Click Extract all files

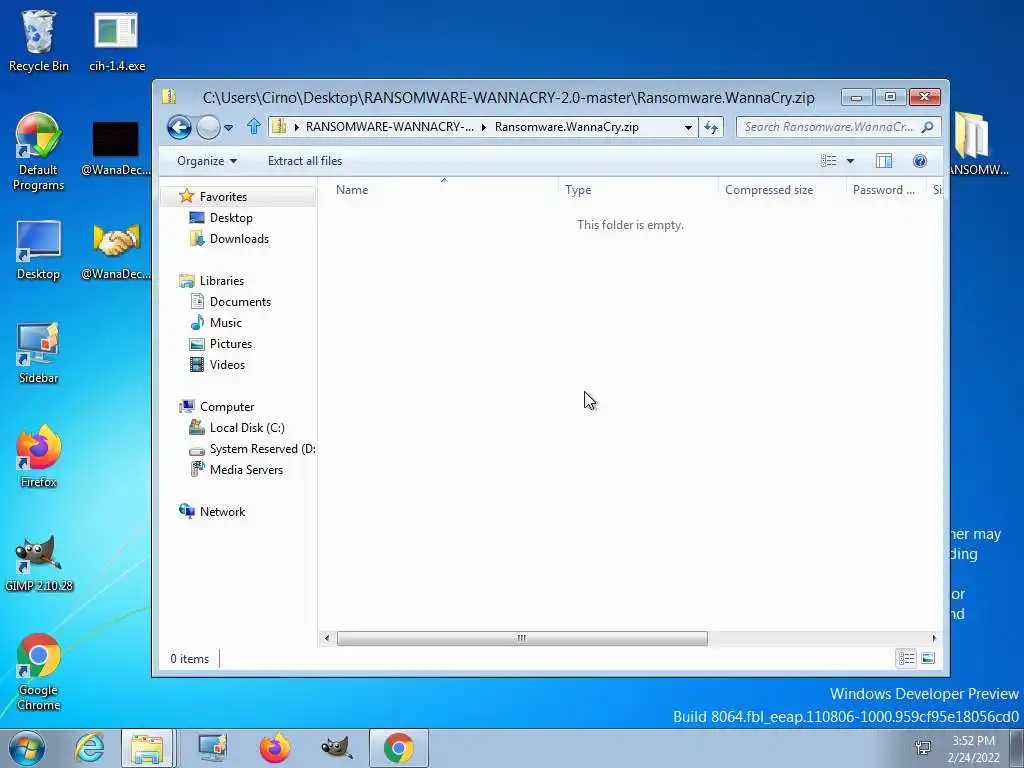tap(304, 161)
